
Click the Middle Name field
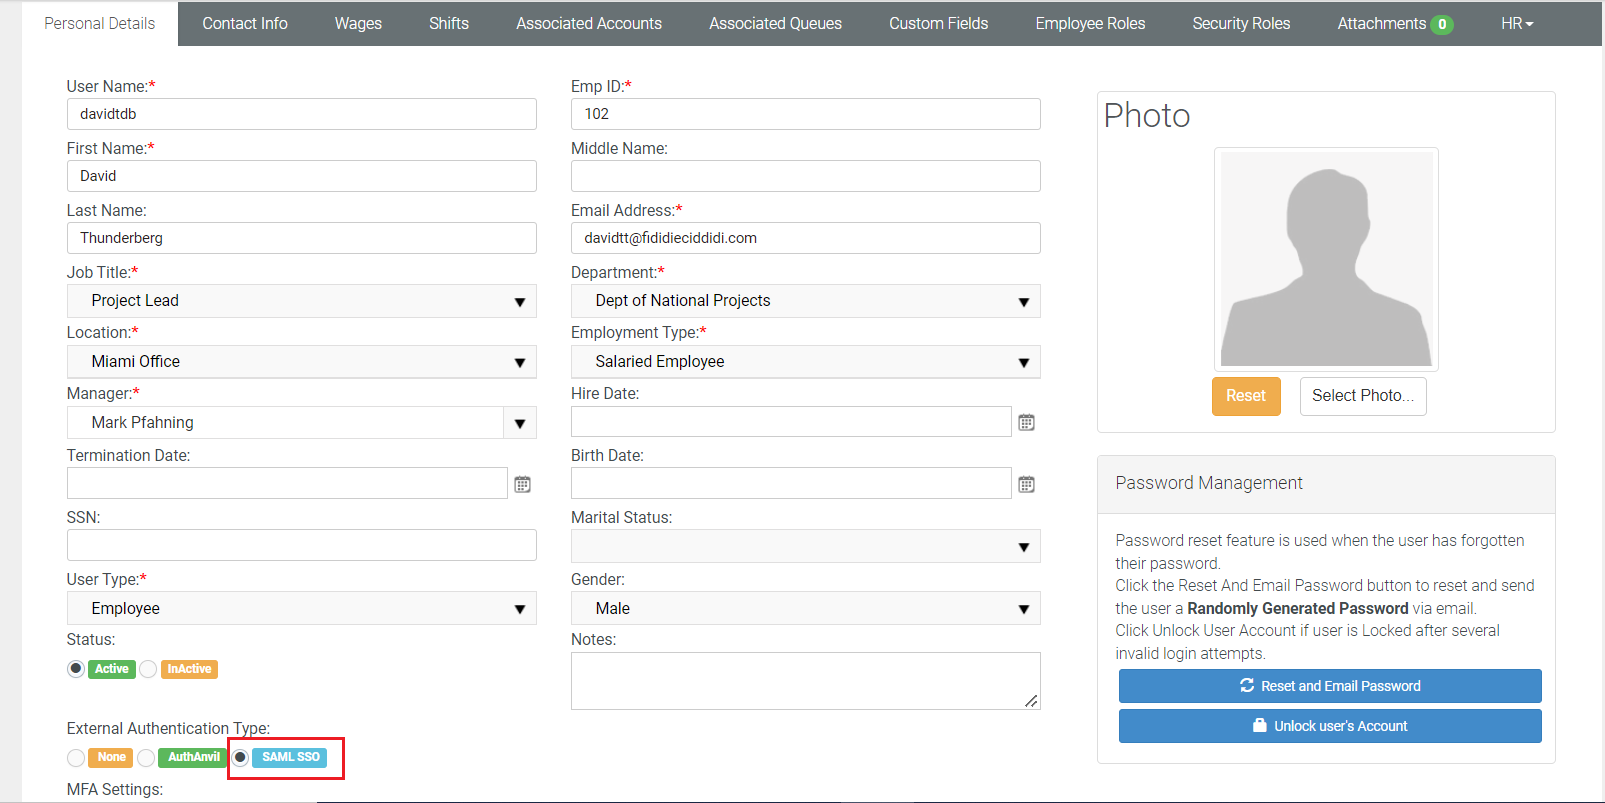(x=806, y=176)
